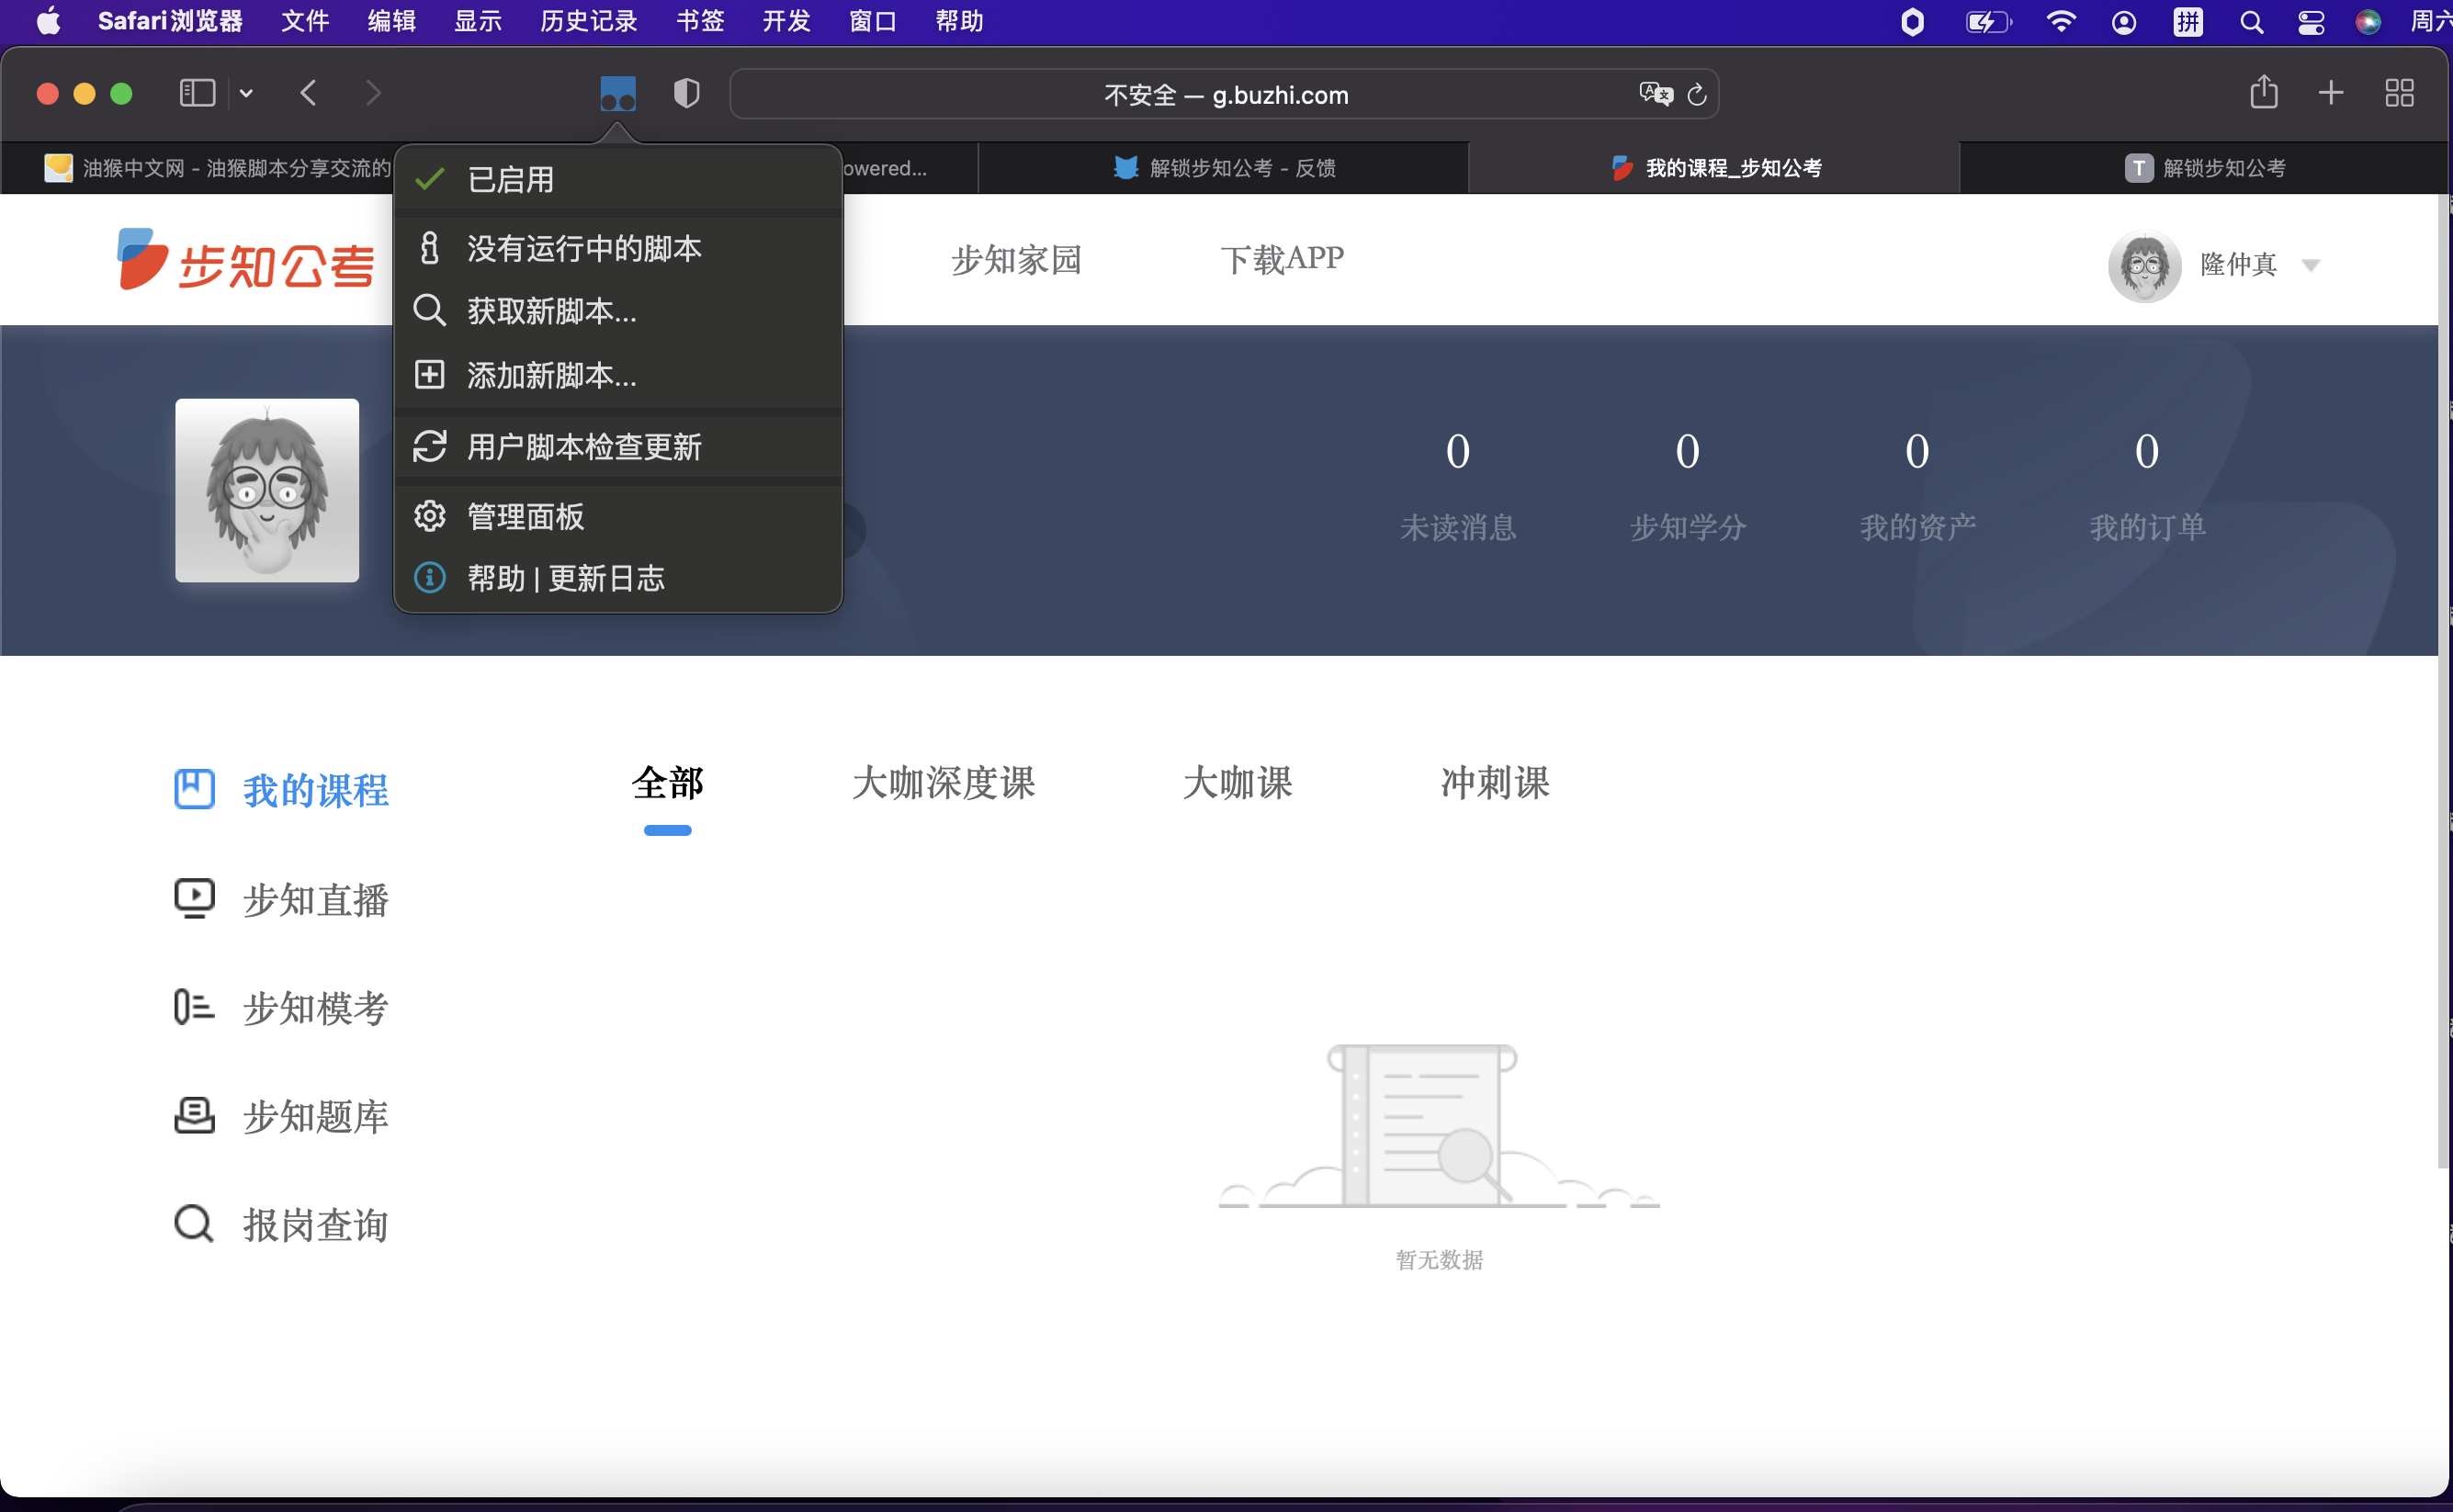This screenshot has height=1512, width=2453.
Task: Open a new tab with the plus icon
Action: point(2331,93)
